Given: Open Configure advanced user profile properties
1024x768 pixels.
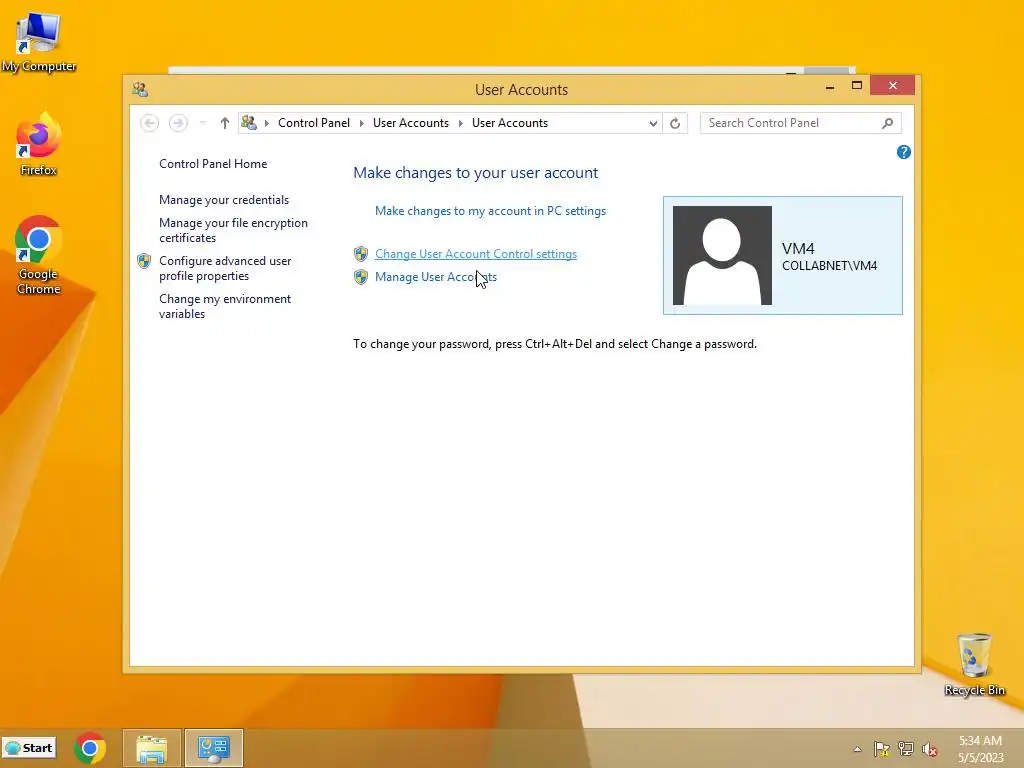Looking at the screenshot, I should (225, 268).
